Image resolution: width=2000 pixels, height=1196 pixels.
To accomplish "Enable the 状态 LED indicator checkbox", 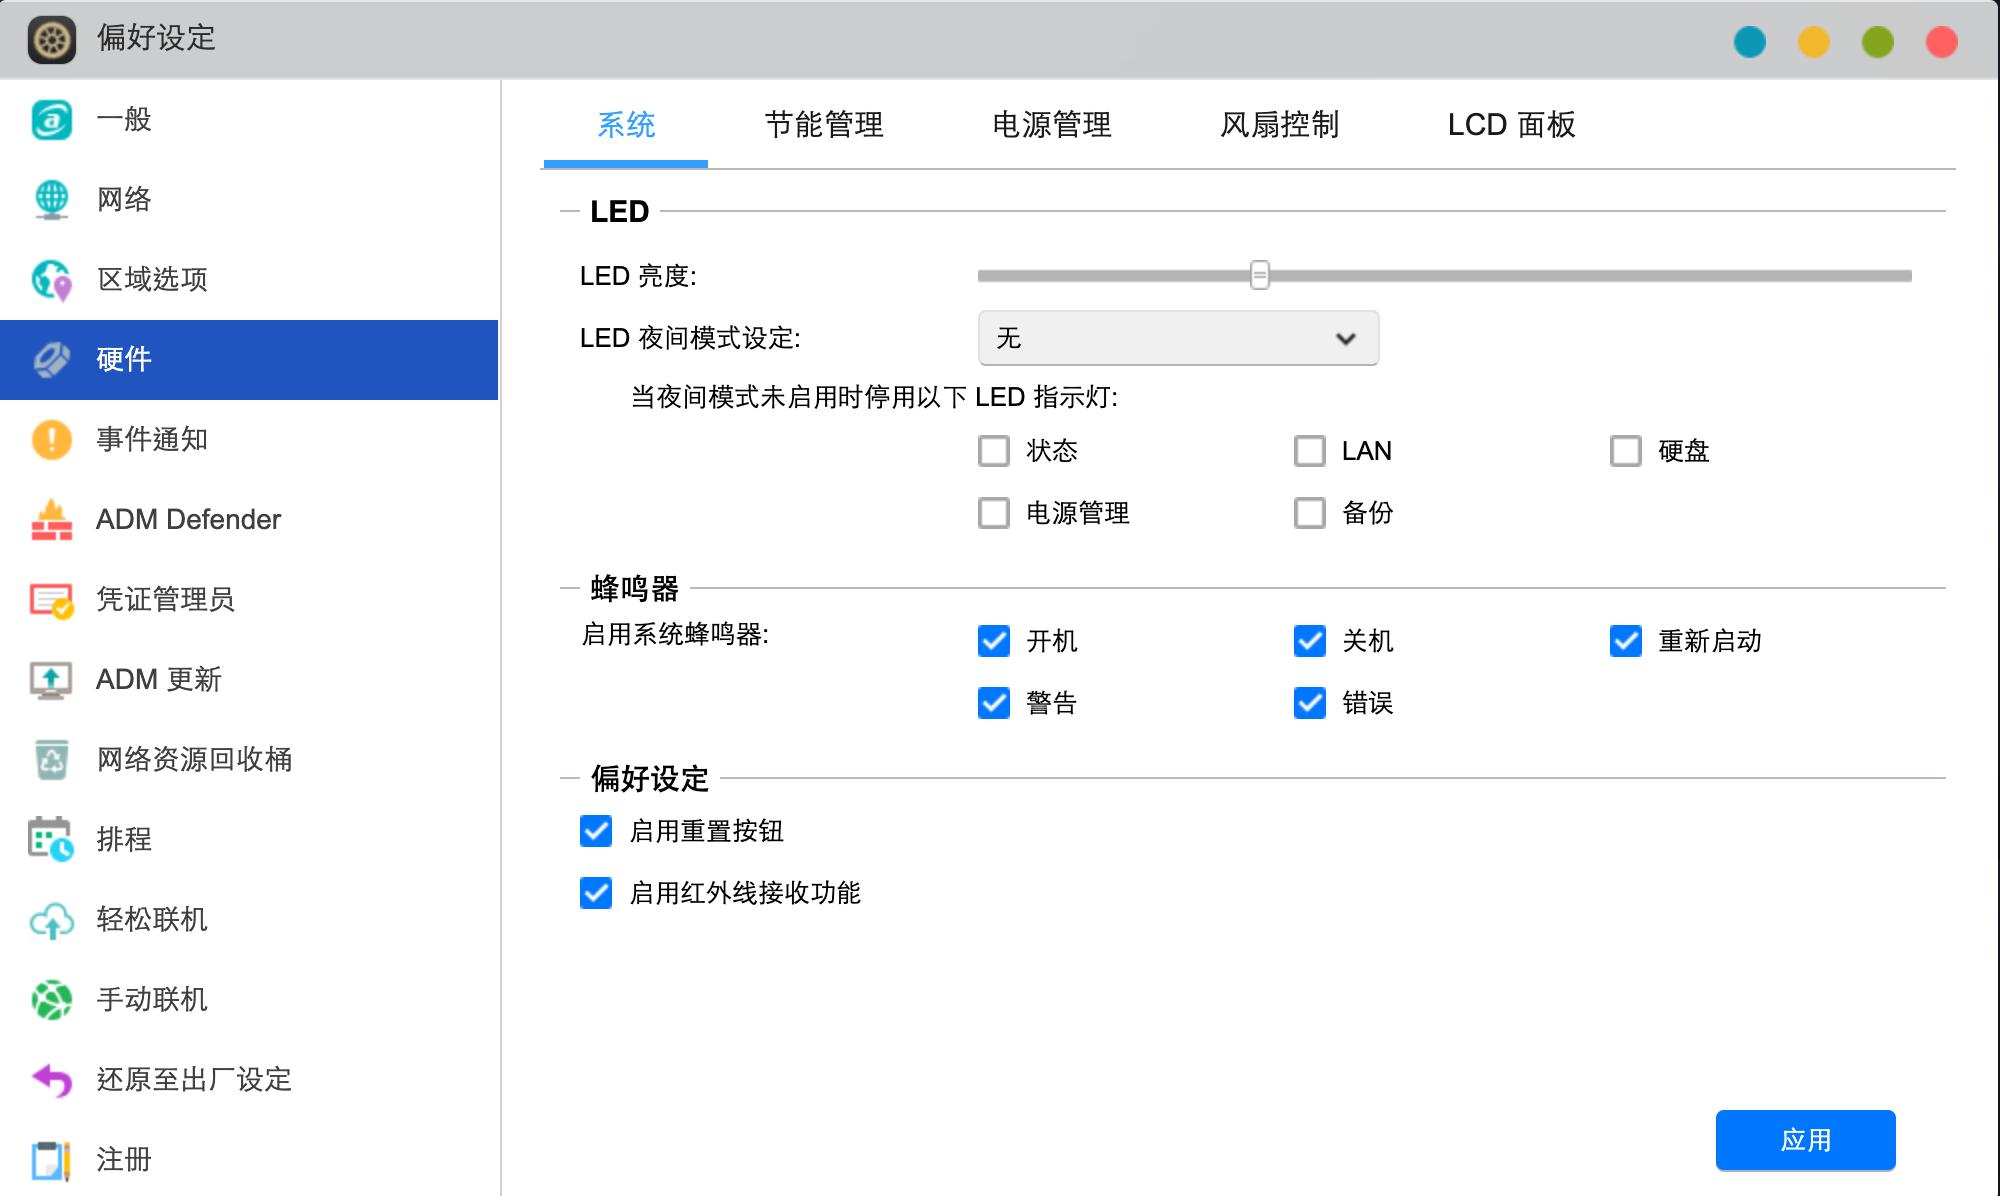I will tap(993, 452).
